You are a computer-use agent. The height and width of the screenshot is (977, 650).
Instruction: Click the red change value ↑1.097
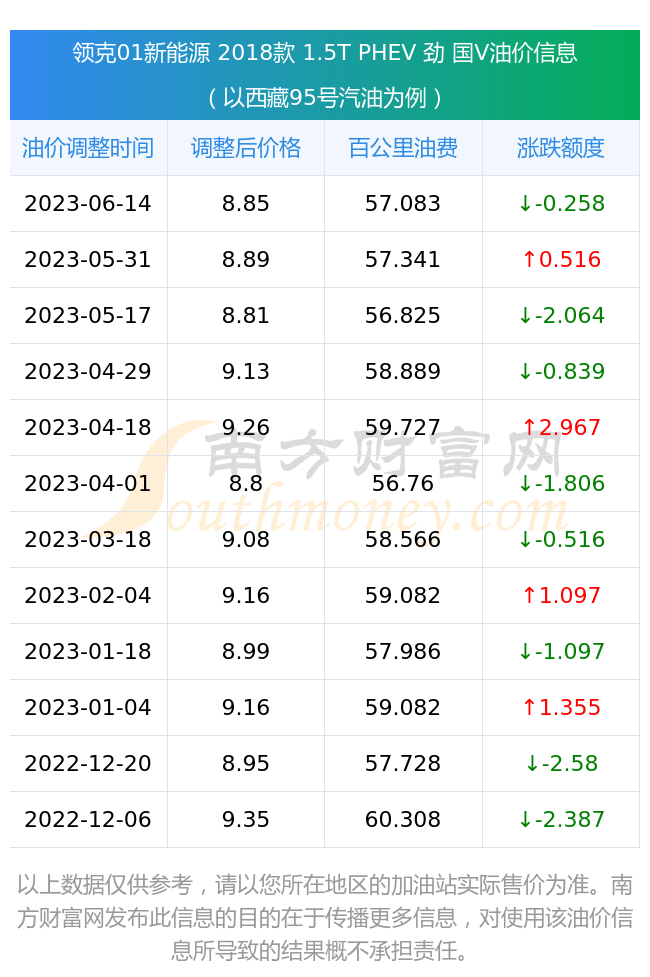coord(561,596)
